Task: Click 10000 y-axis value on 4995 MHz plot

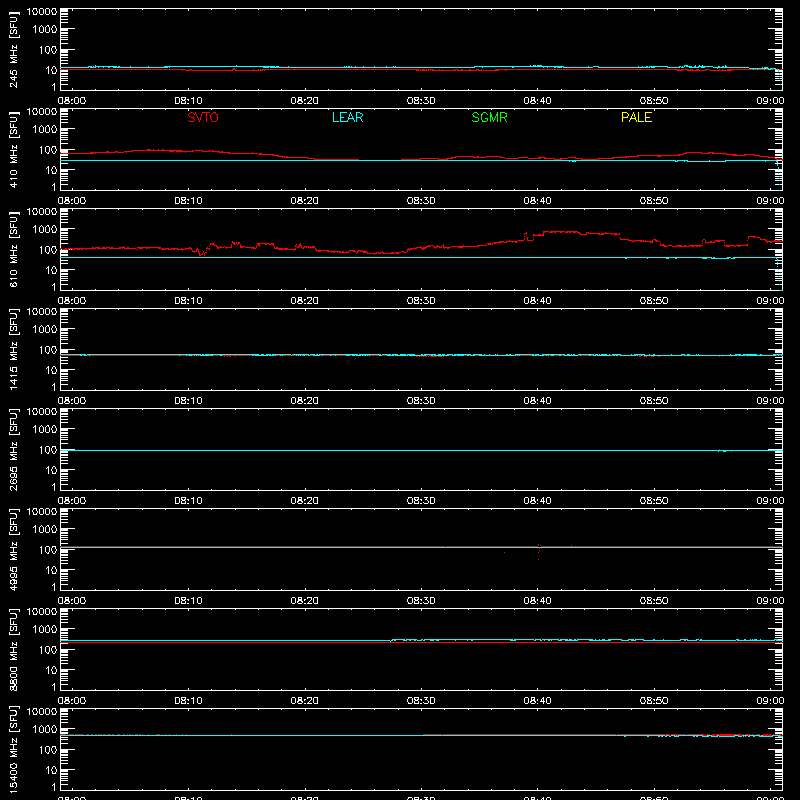Action: pos(42,512)
